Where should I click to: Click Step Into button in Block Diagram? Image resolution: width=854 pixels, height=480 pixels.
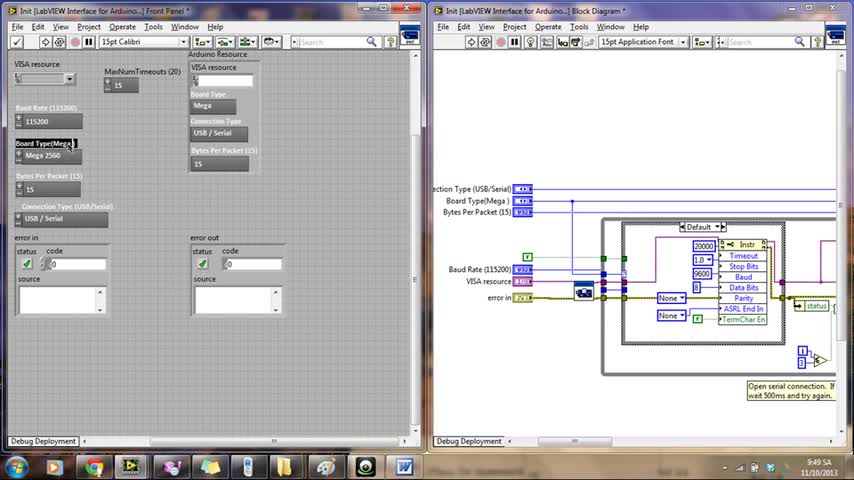[562, 42]
